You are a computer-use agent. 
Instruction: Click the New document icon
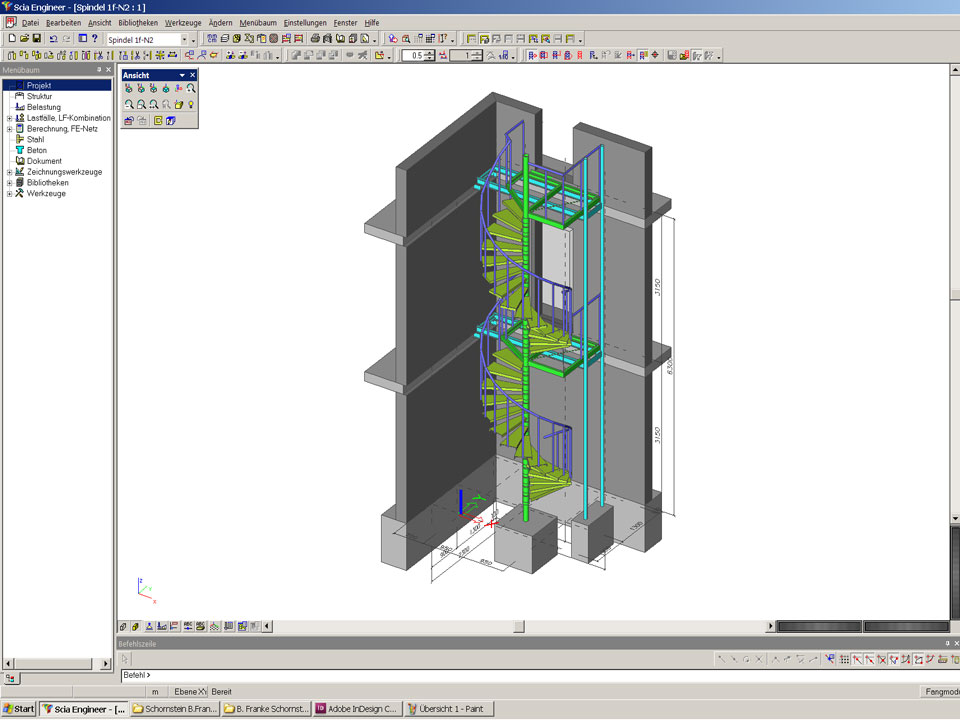coord(11,39)
